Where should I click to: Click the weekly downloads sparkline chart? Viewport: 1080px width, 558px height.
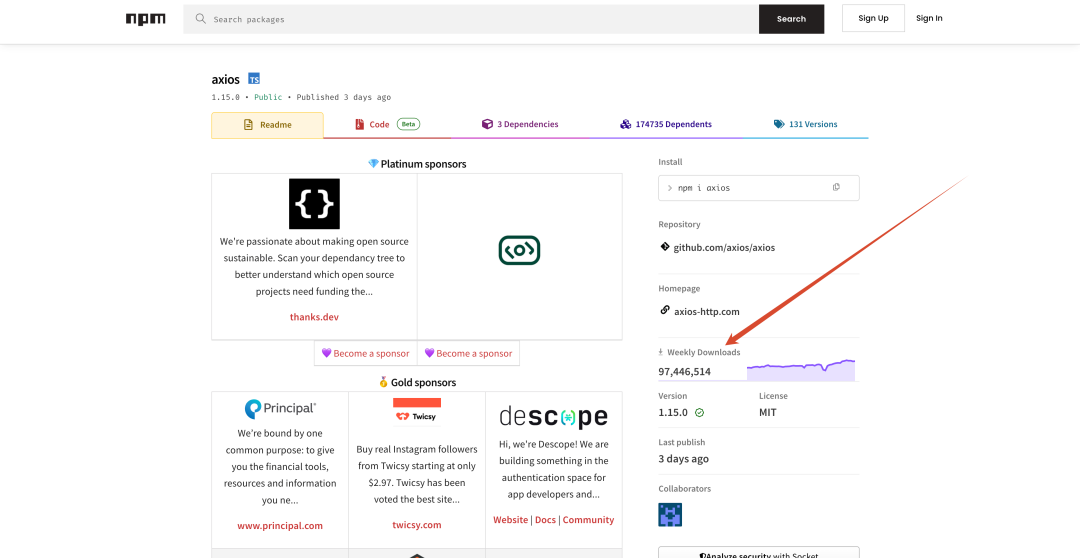coord(800,369)
